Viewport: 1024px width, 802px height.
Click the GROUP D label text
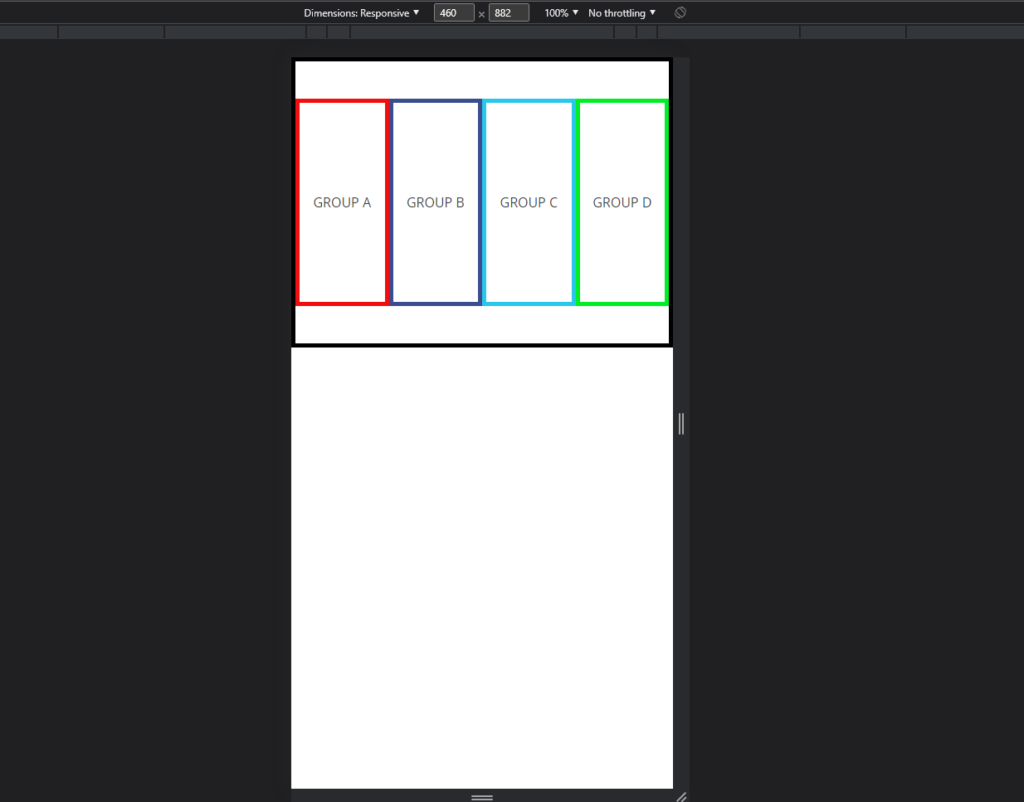pos(621,202)
